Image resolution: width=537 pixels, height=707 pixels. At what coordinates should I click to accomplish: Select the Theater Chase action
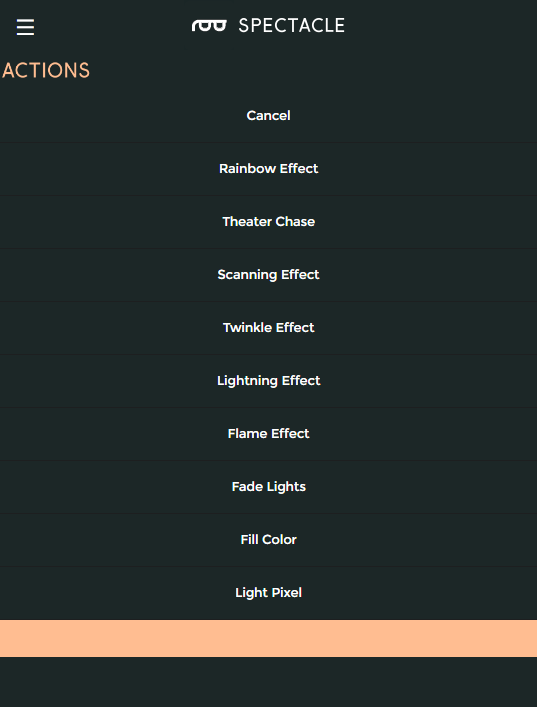point(268,222)
